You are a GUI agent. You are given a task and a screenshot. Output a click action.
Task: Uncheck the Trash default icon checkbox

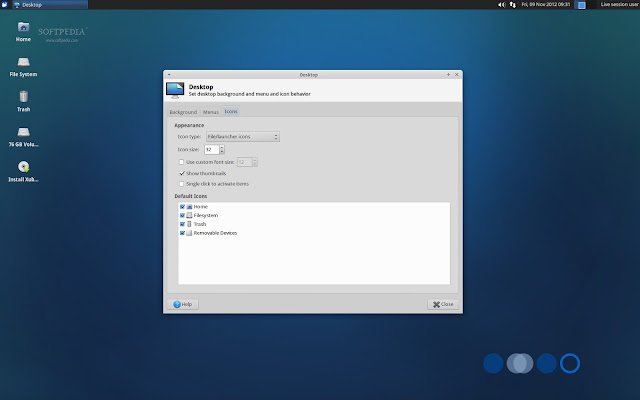182,224
